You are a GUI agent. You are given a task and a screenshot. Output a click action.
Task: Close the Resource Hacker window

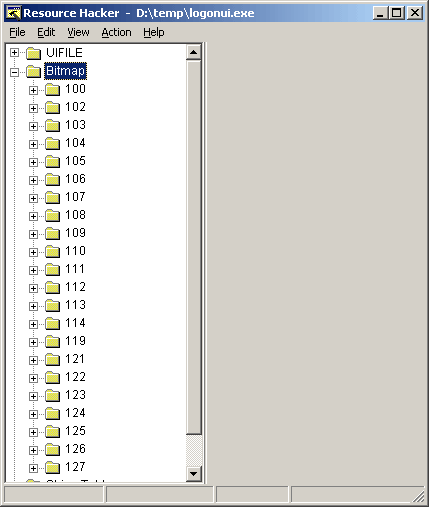pyautogui.click(x=415, y=13)
